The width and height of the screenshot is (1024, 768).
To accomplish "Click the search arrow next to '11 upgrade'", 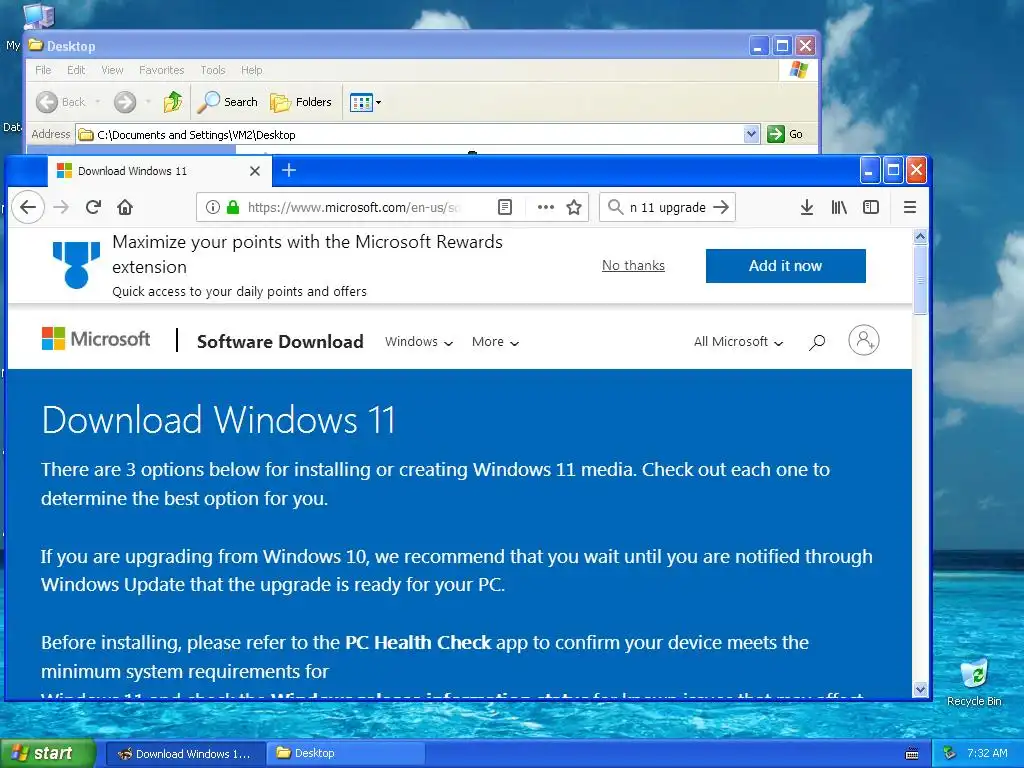I will pos(721,208).
